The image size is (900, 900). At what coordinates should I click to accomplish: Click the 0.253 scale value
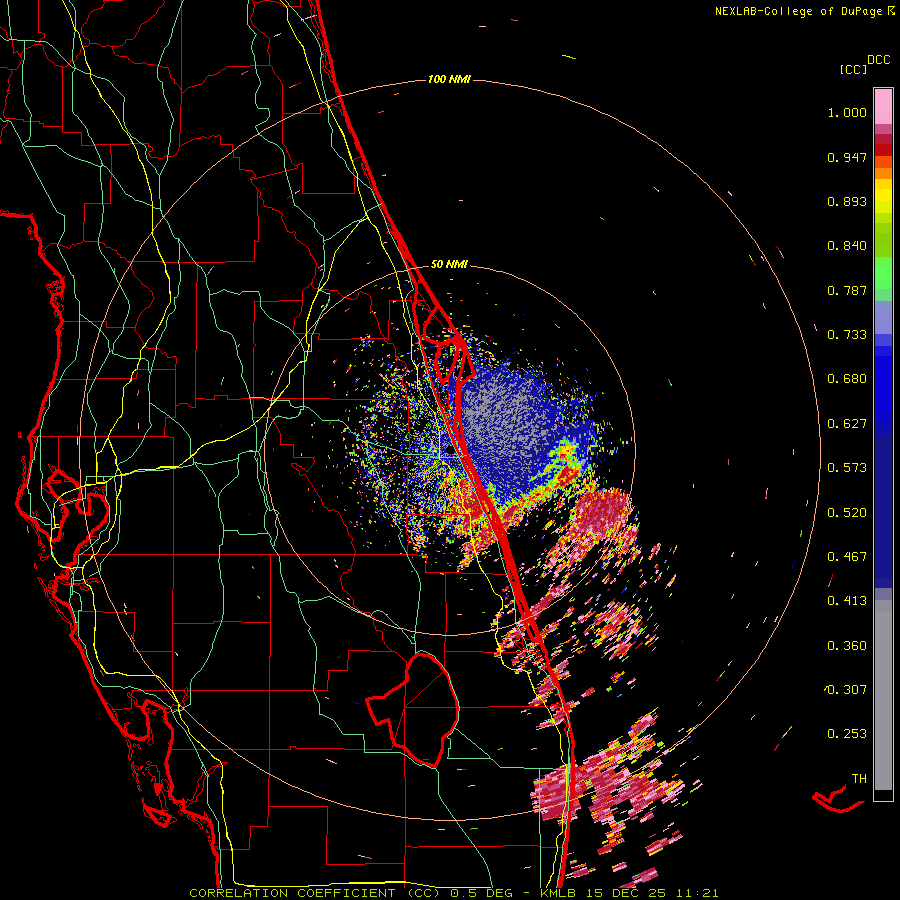pos(847,734)
